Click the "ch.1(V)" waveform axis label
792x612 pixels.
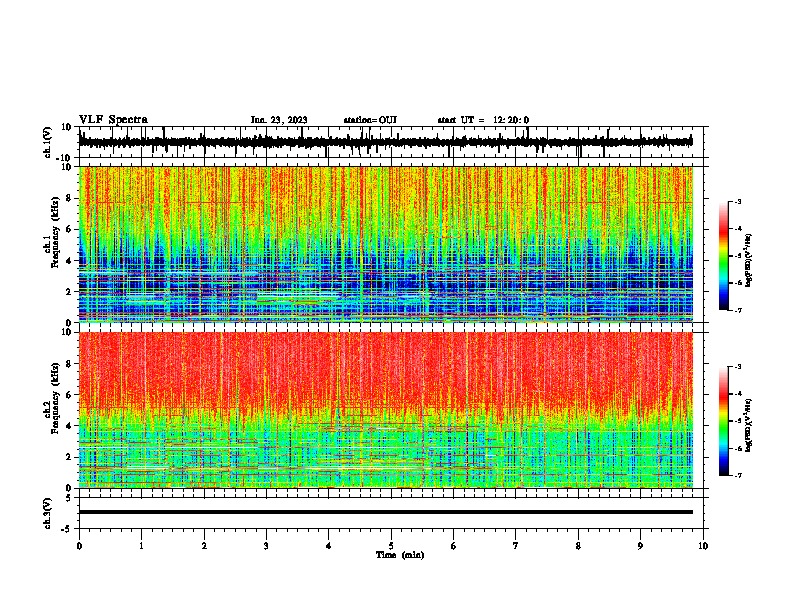point(48,142)
